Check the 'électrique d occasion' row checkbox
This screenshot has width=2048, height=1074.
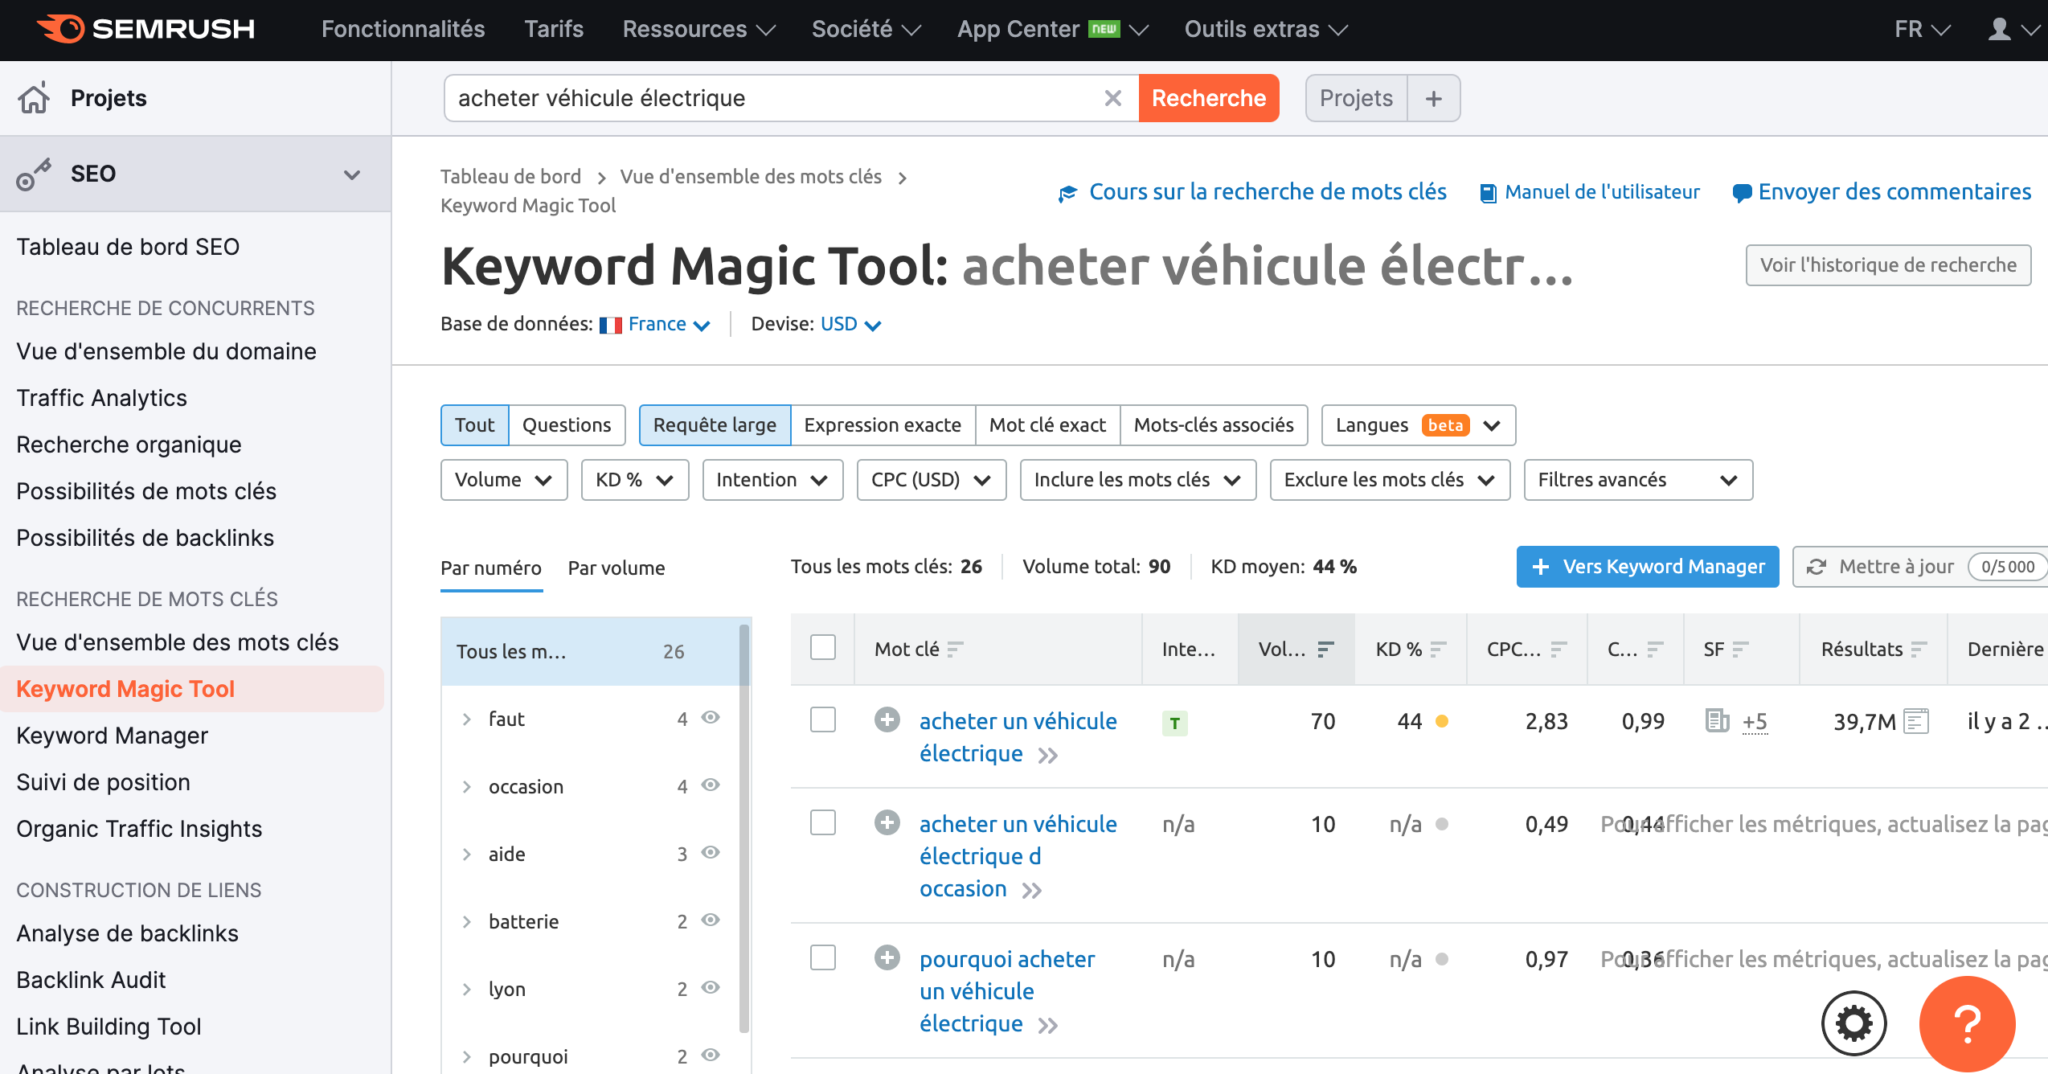pos(823,823)
